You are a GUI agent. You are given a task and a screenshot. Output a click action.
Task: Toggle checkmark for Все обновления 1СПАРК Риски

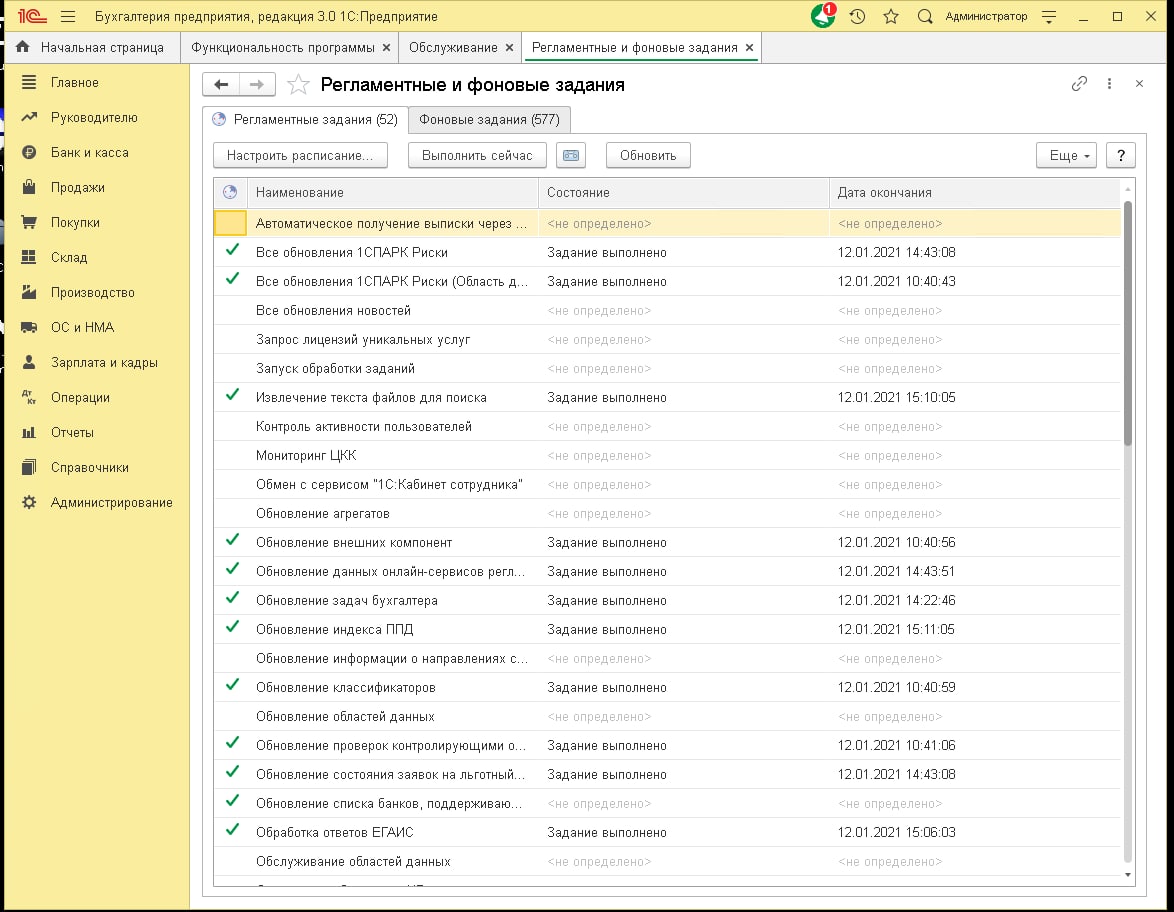[x=232, y=250]
